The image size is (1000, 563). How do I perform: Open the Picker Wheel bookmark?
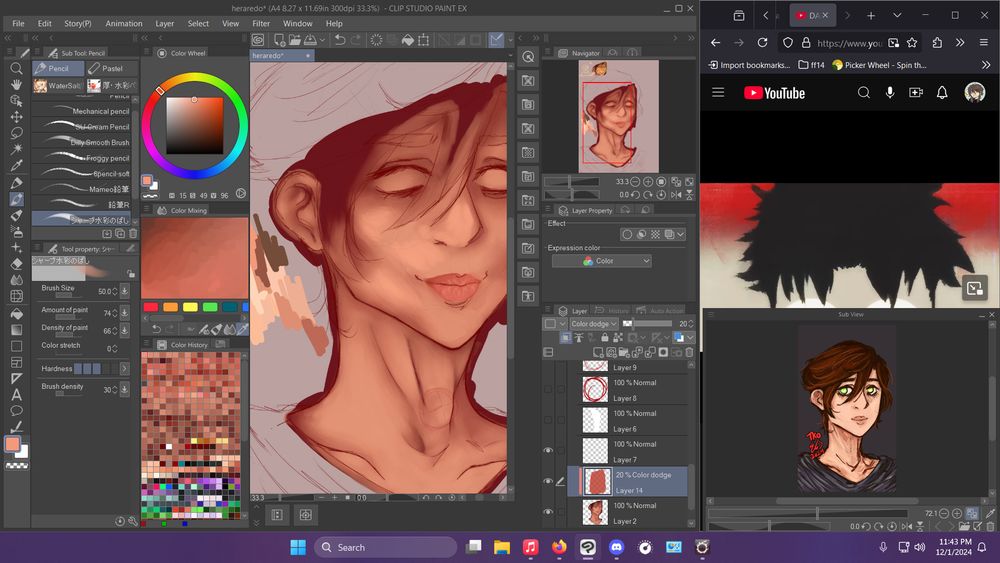[x=880, y=65]
